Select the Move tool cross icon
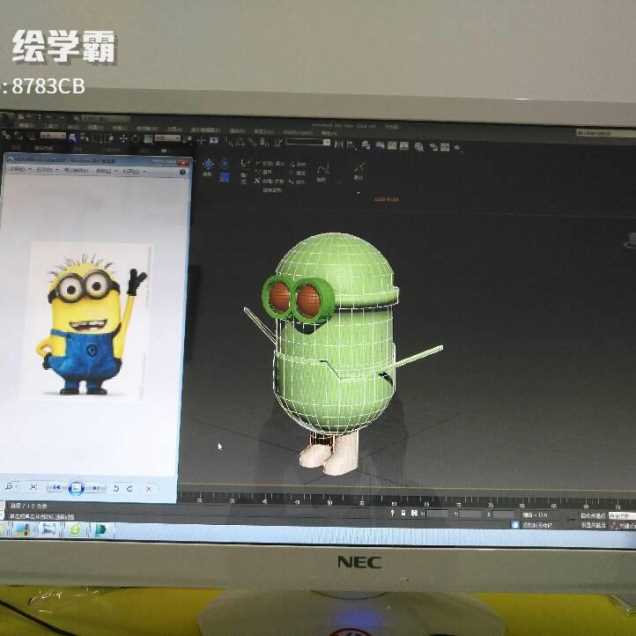This screenshot has height=636, width=636. point(123,139)
